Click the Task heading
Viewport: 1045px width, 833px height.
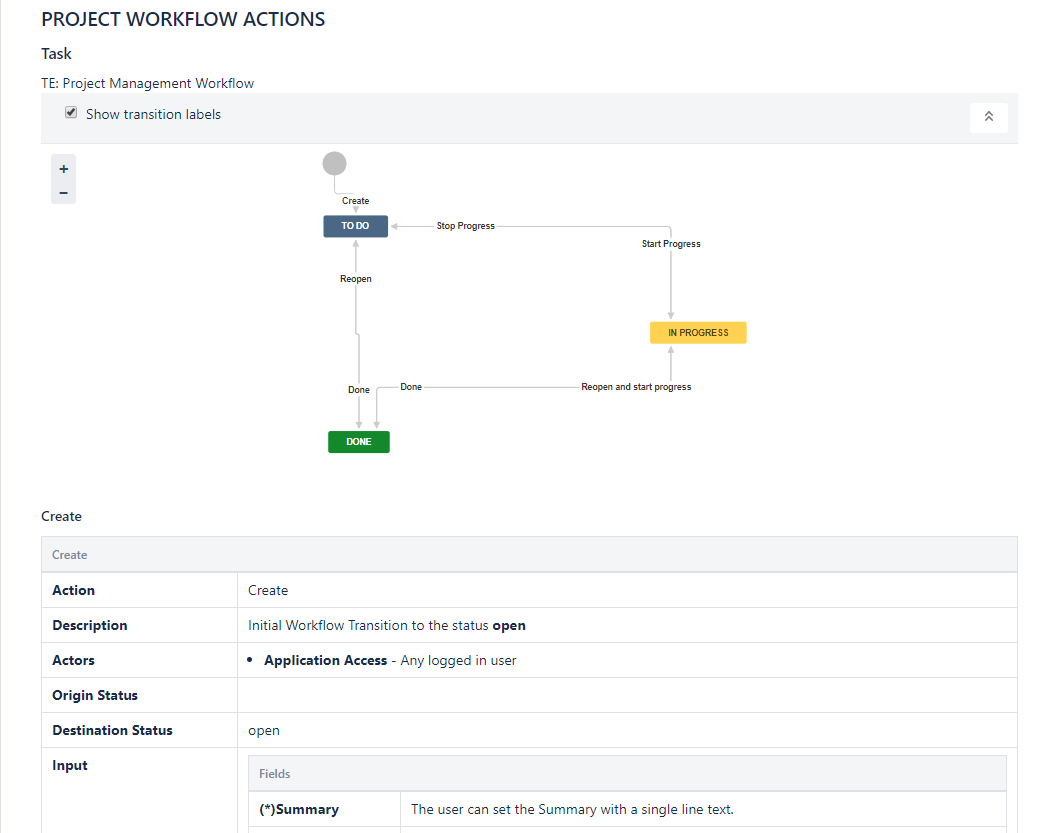(x=56, y=54)
